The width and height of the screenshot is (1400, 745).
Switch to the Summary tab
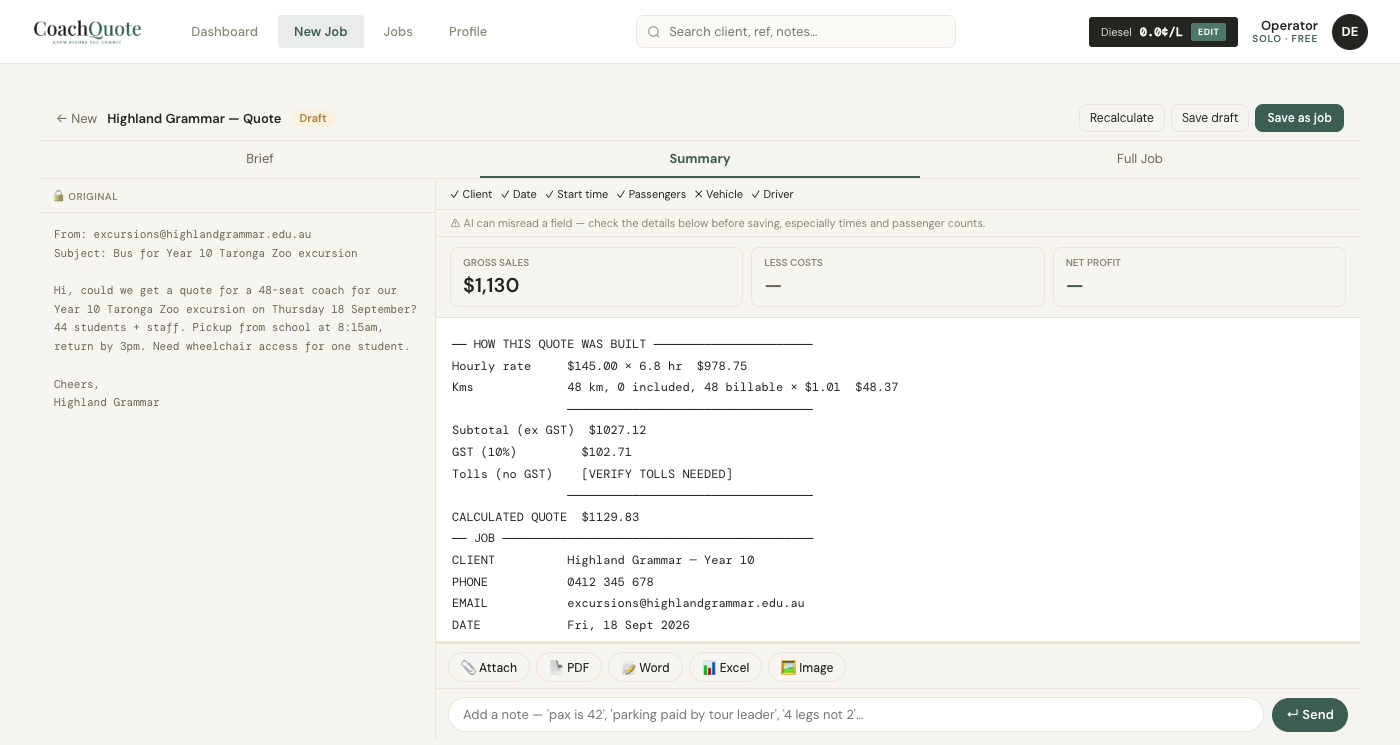[x=700, y=158]
